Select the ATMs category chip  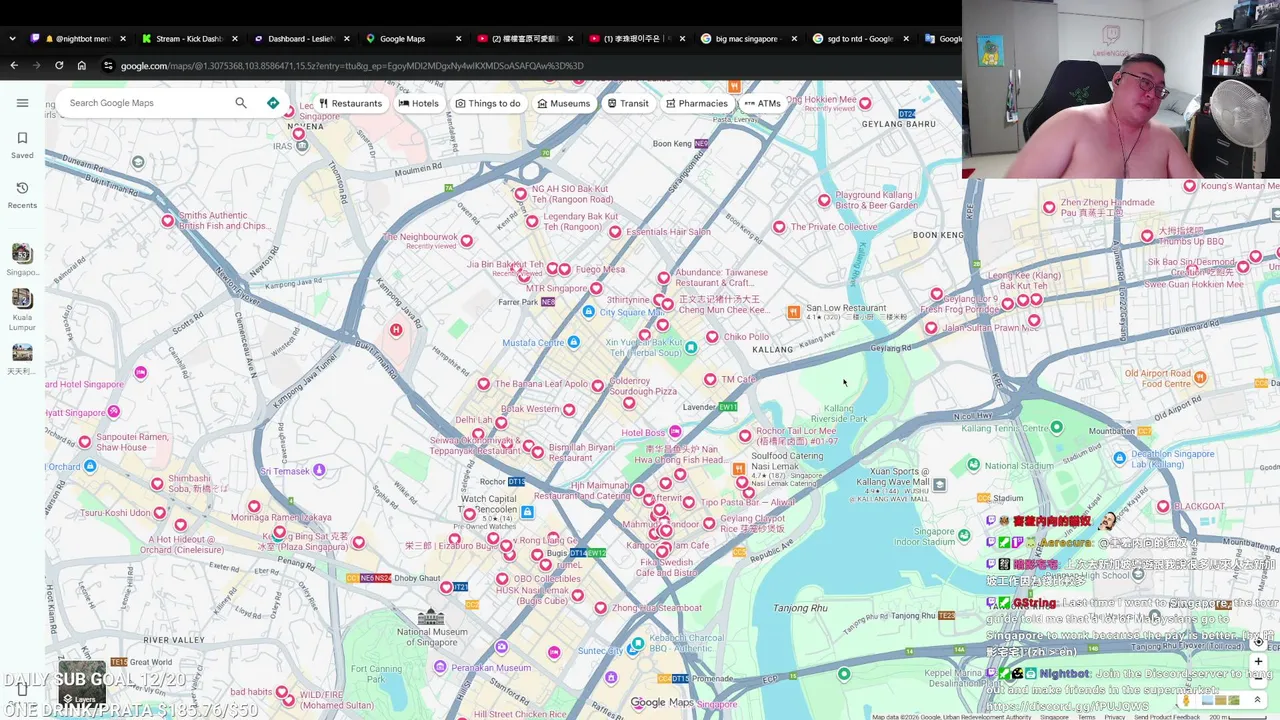(x=763, y=103)
